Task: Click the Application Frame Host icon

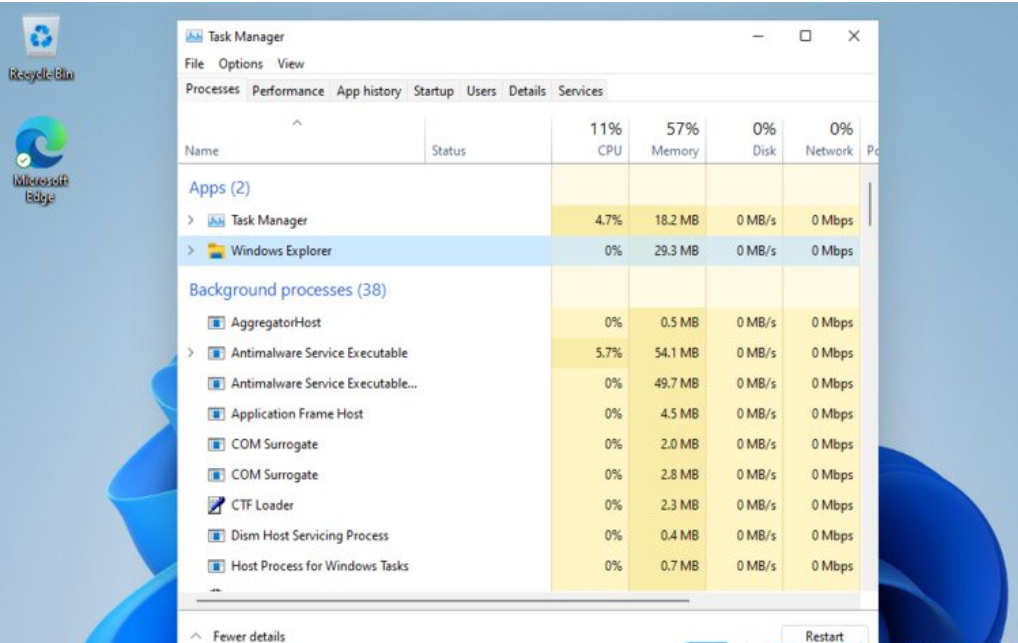Action: point(215,413)
